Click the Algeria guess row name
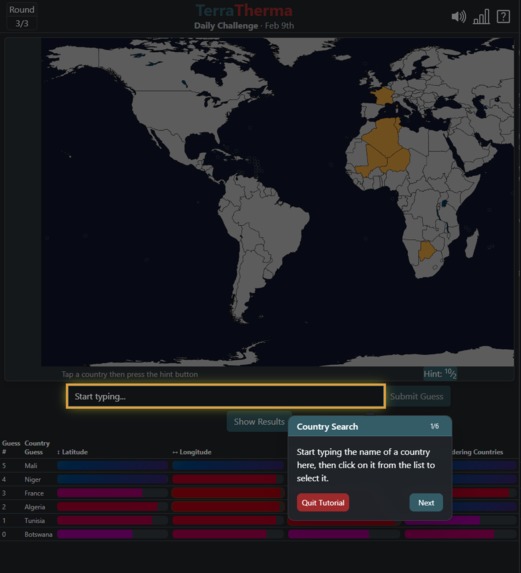 click(x=35, y=507)
